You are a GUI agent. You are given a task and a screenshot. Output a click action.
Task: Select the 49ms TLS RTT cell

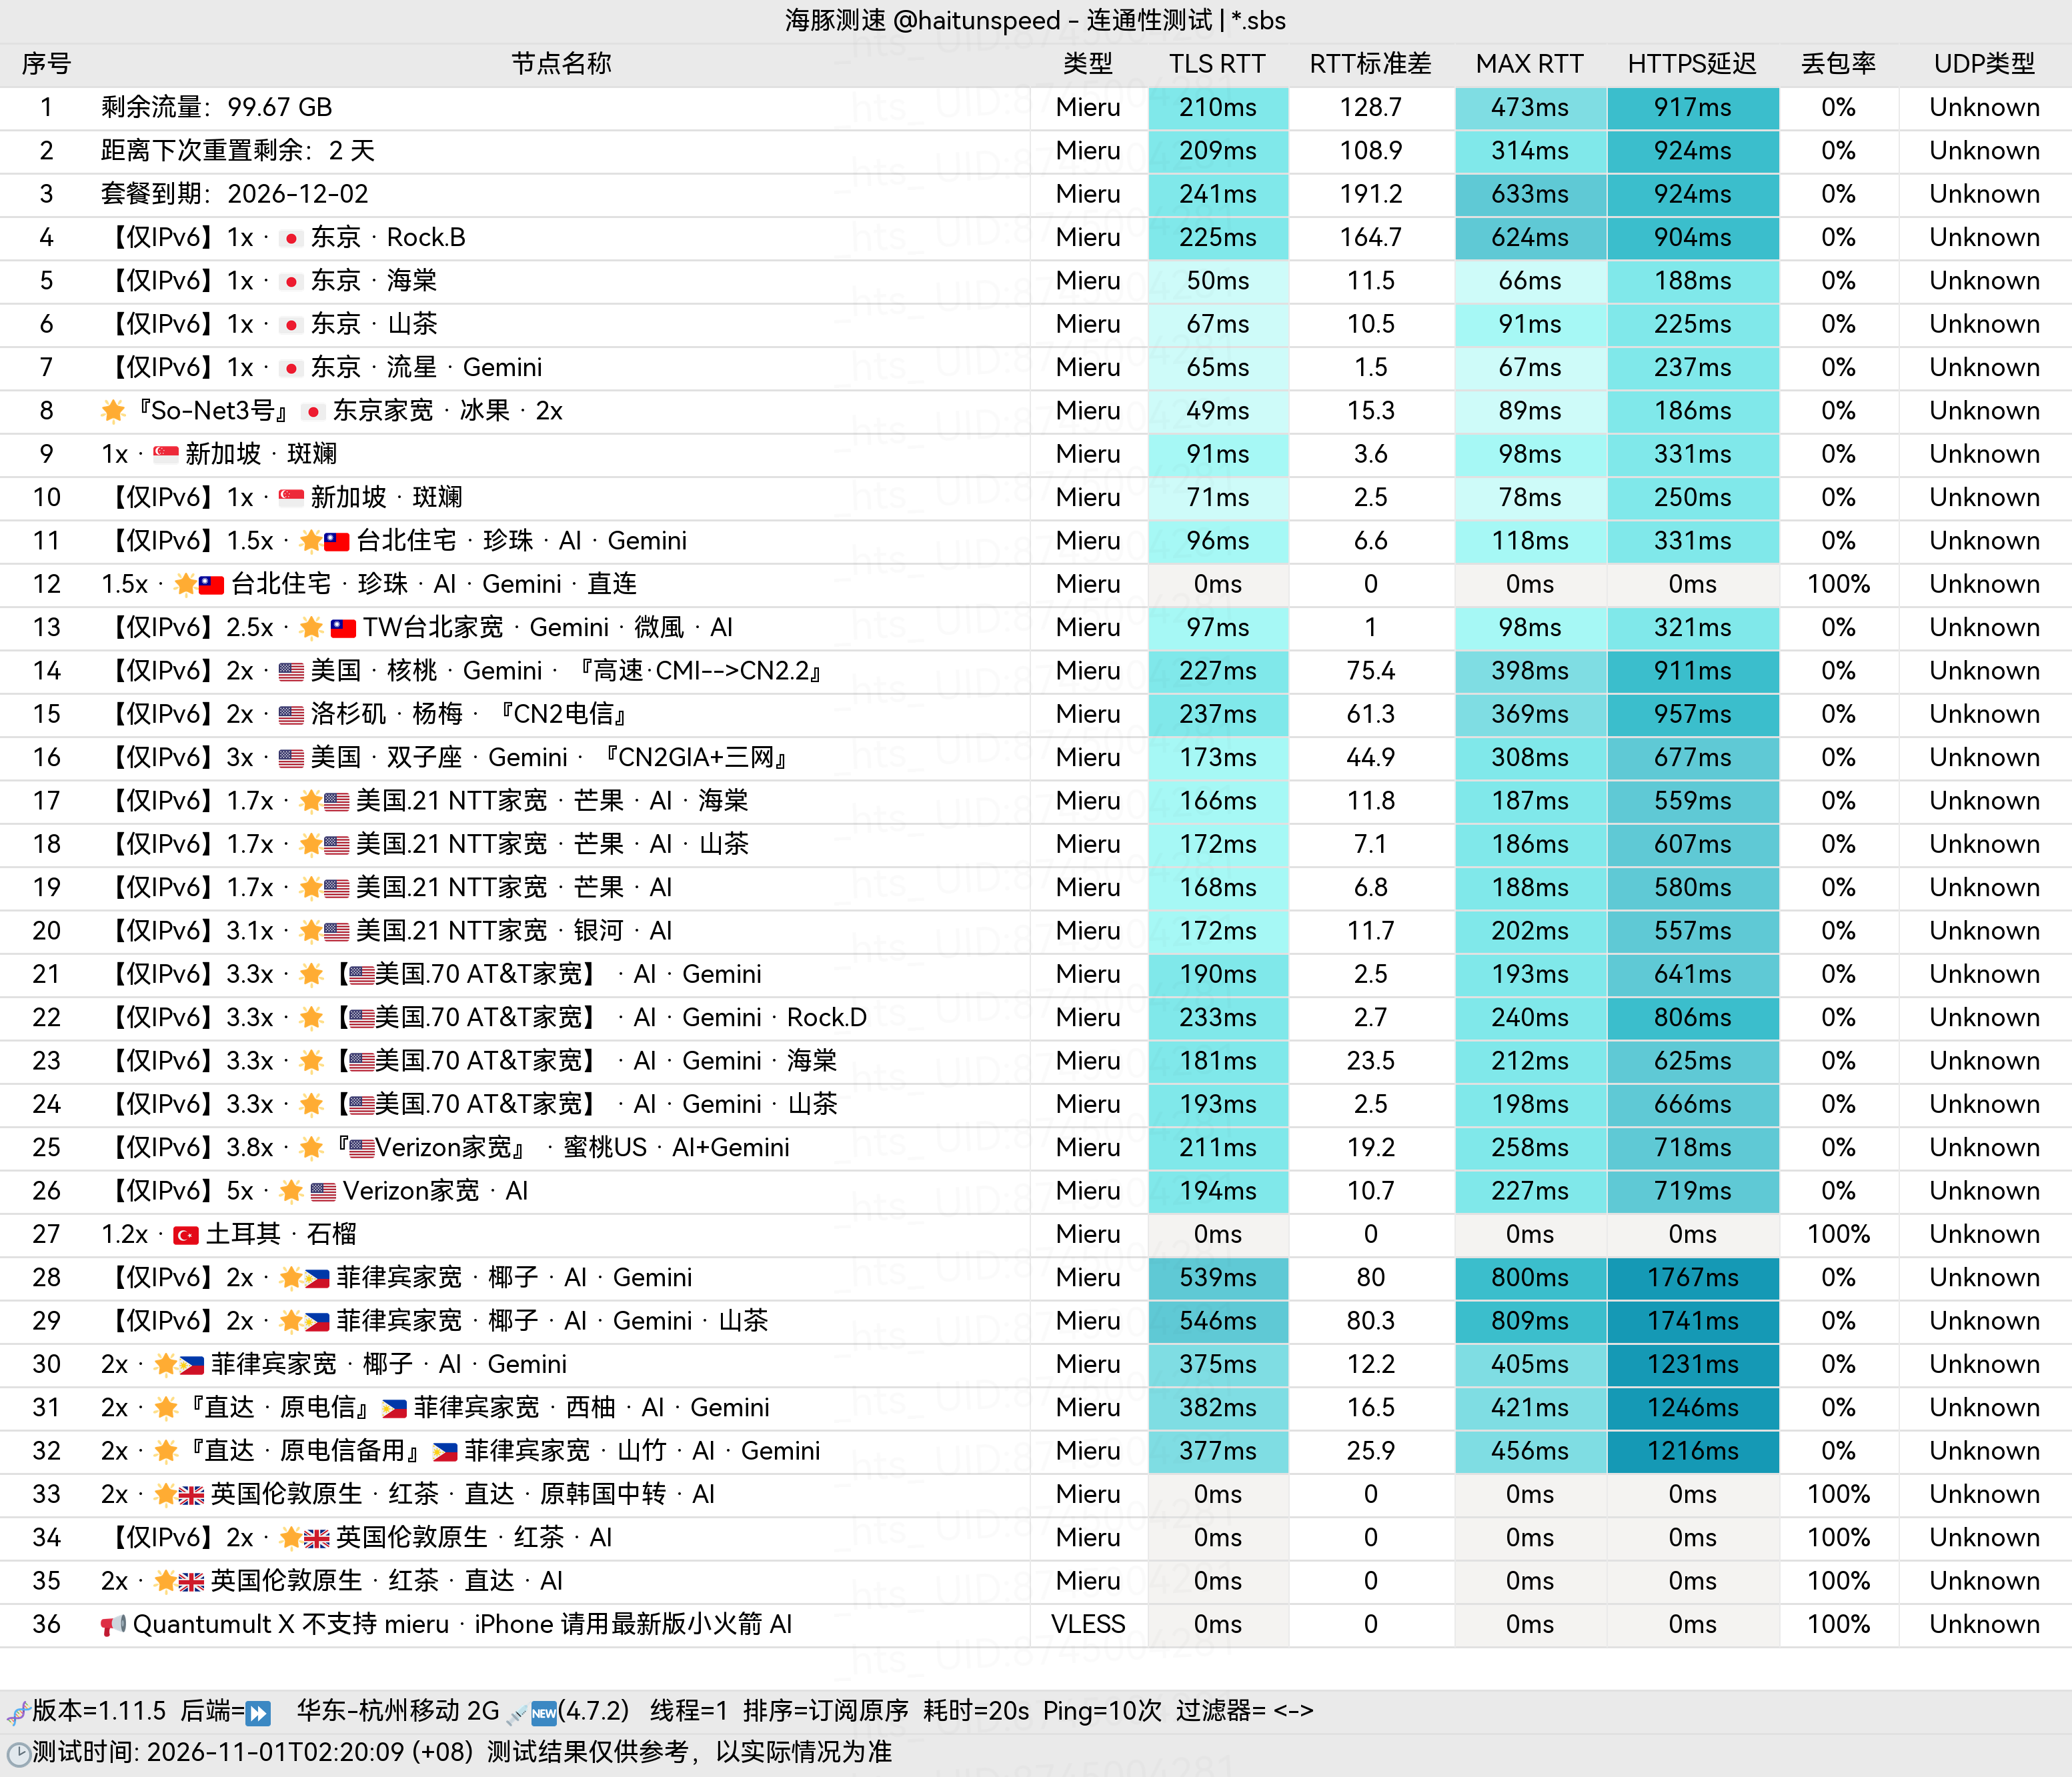(1218, 411)
